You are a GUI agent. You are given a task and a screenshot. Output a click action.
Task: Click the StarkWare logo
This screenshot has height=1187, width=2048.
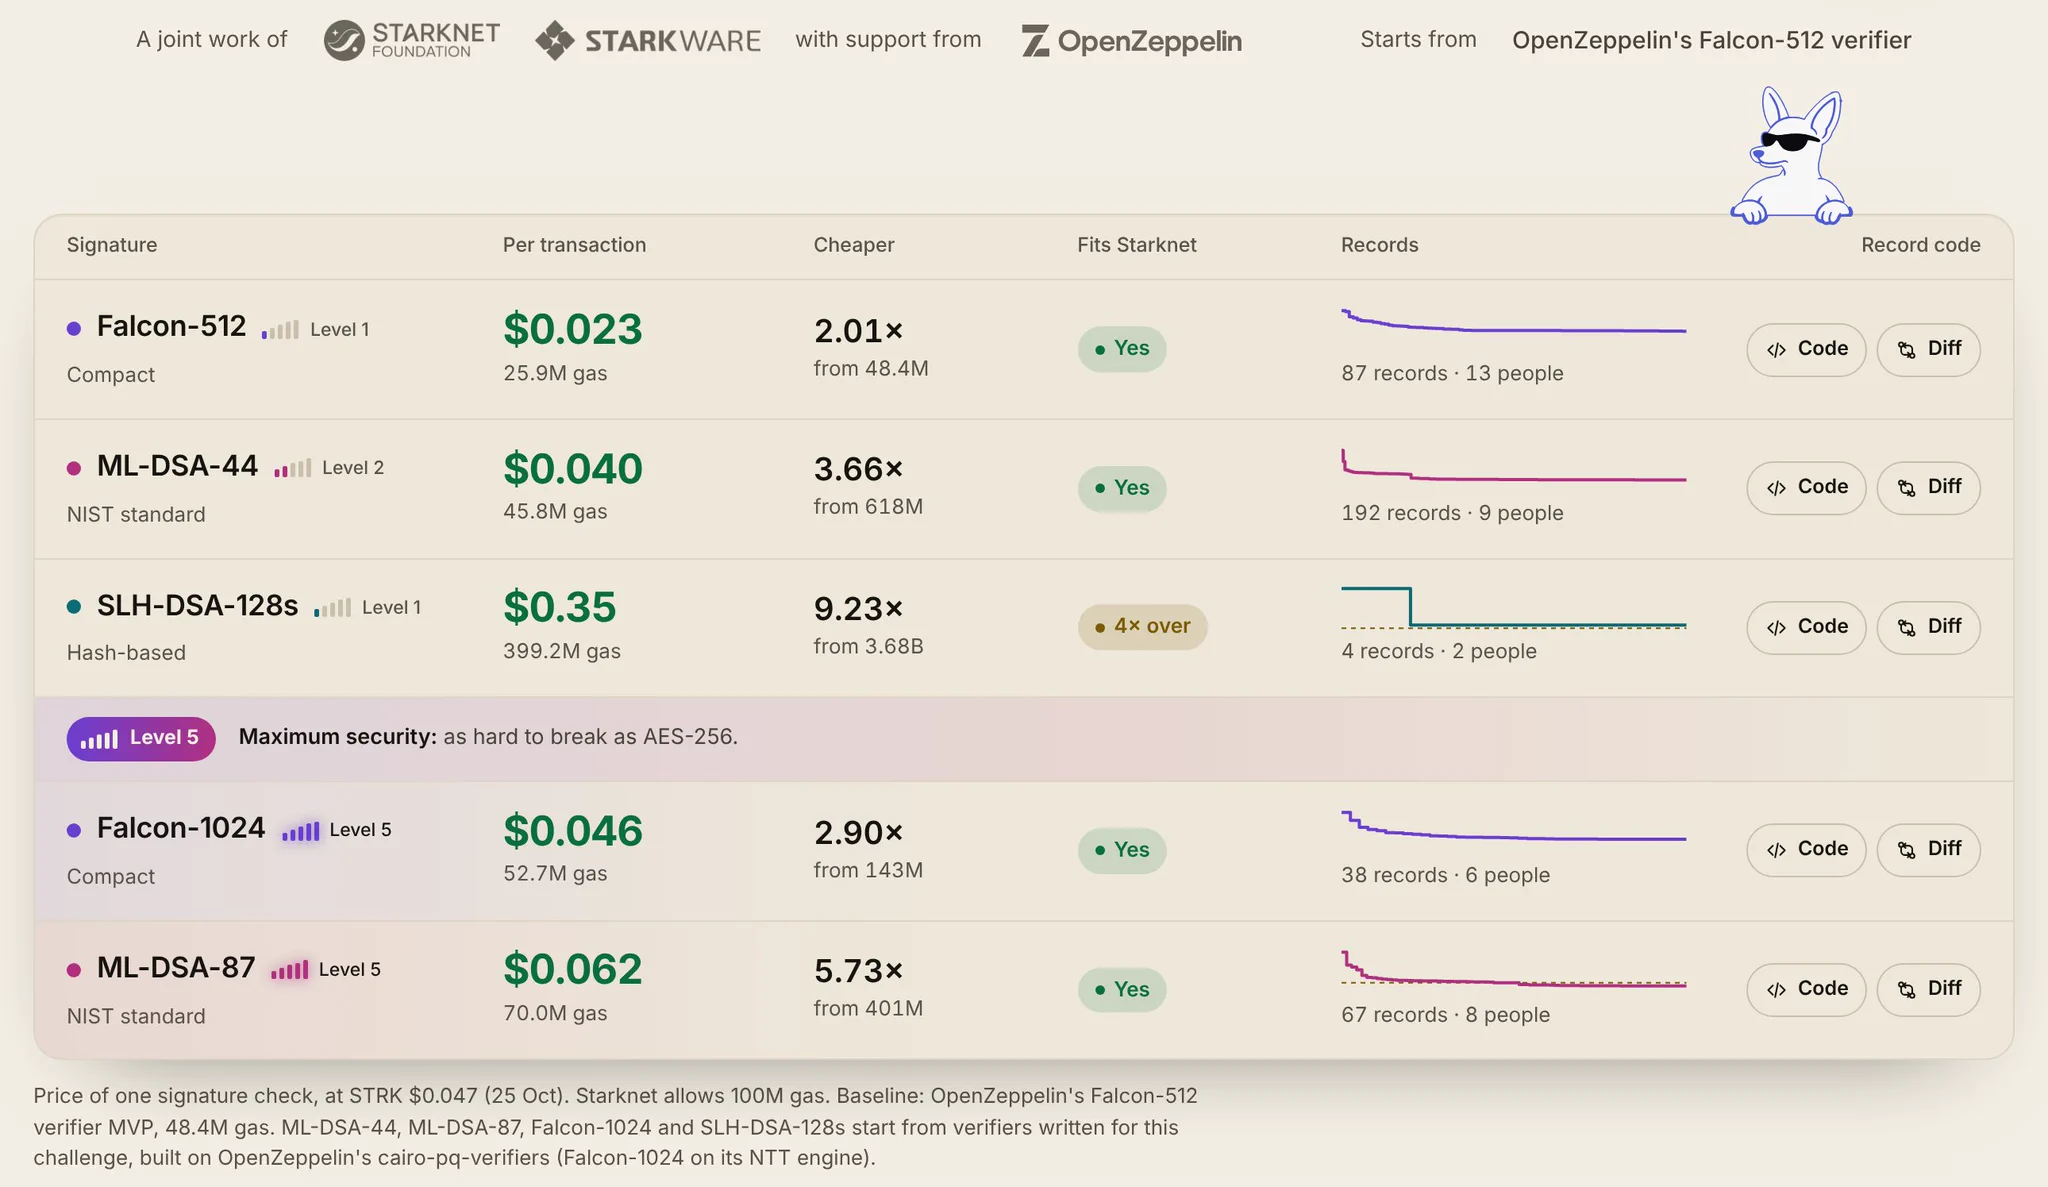[x=648, y=41]
